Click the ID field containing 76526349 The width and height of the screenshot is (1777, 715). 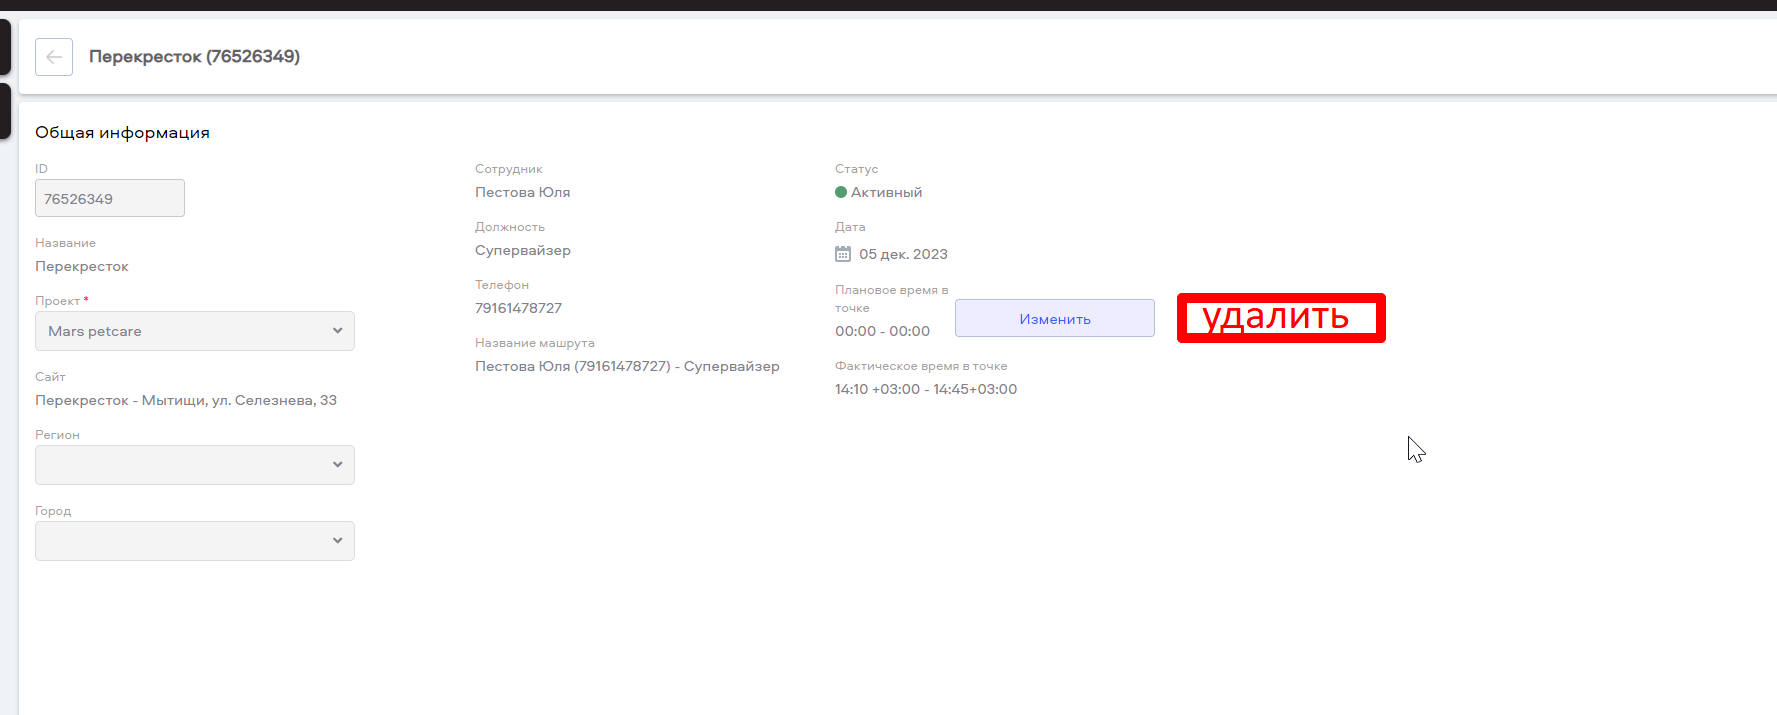[110, 198]
